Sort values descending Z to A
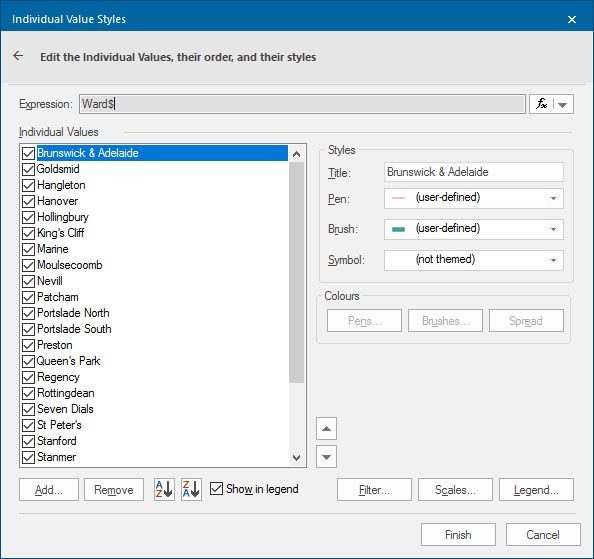The image size is (594, 559). 191,489
